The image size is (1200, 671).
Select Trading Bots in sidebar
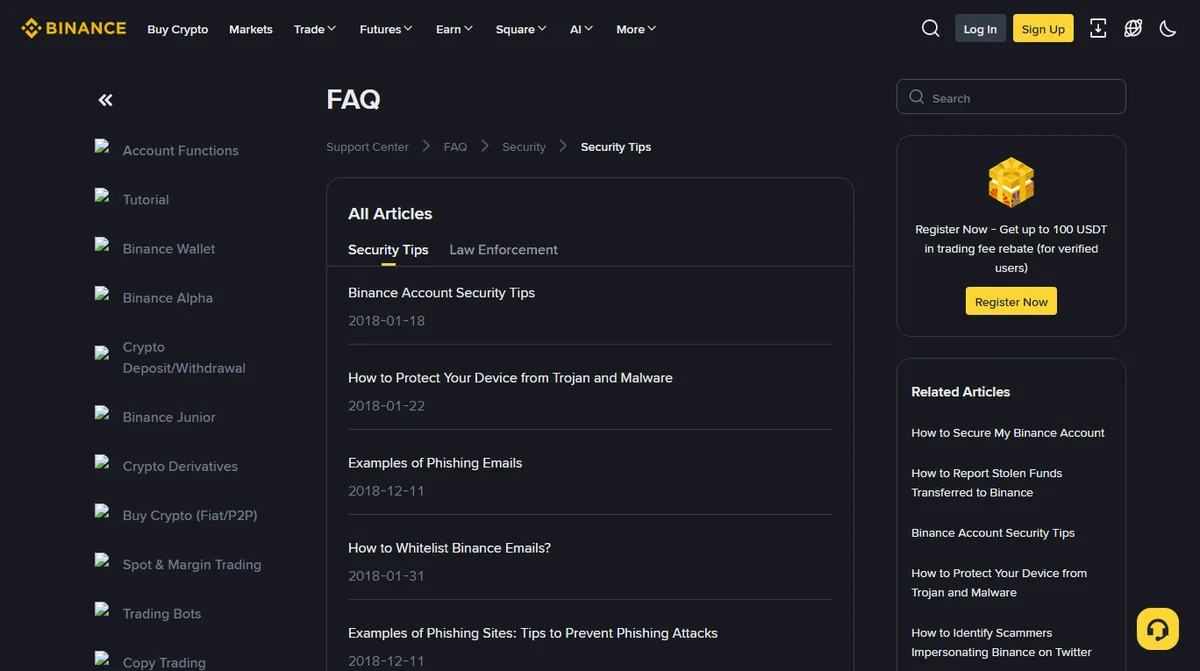point(162,613)
